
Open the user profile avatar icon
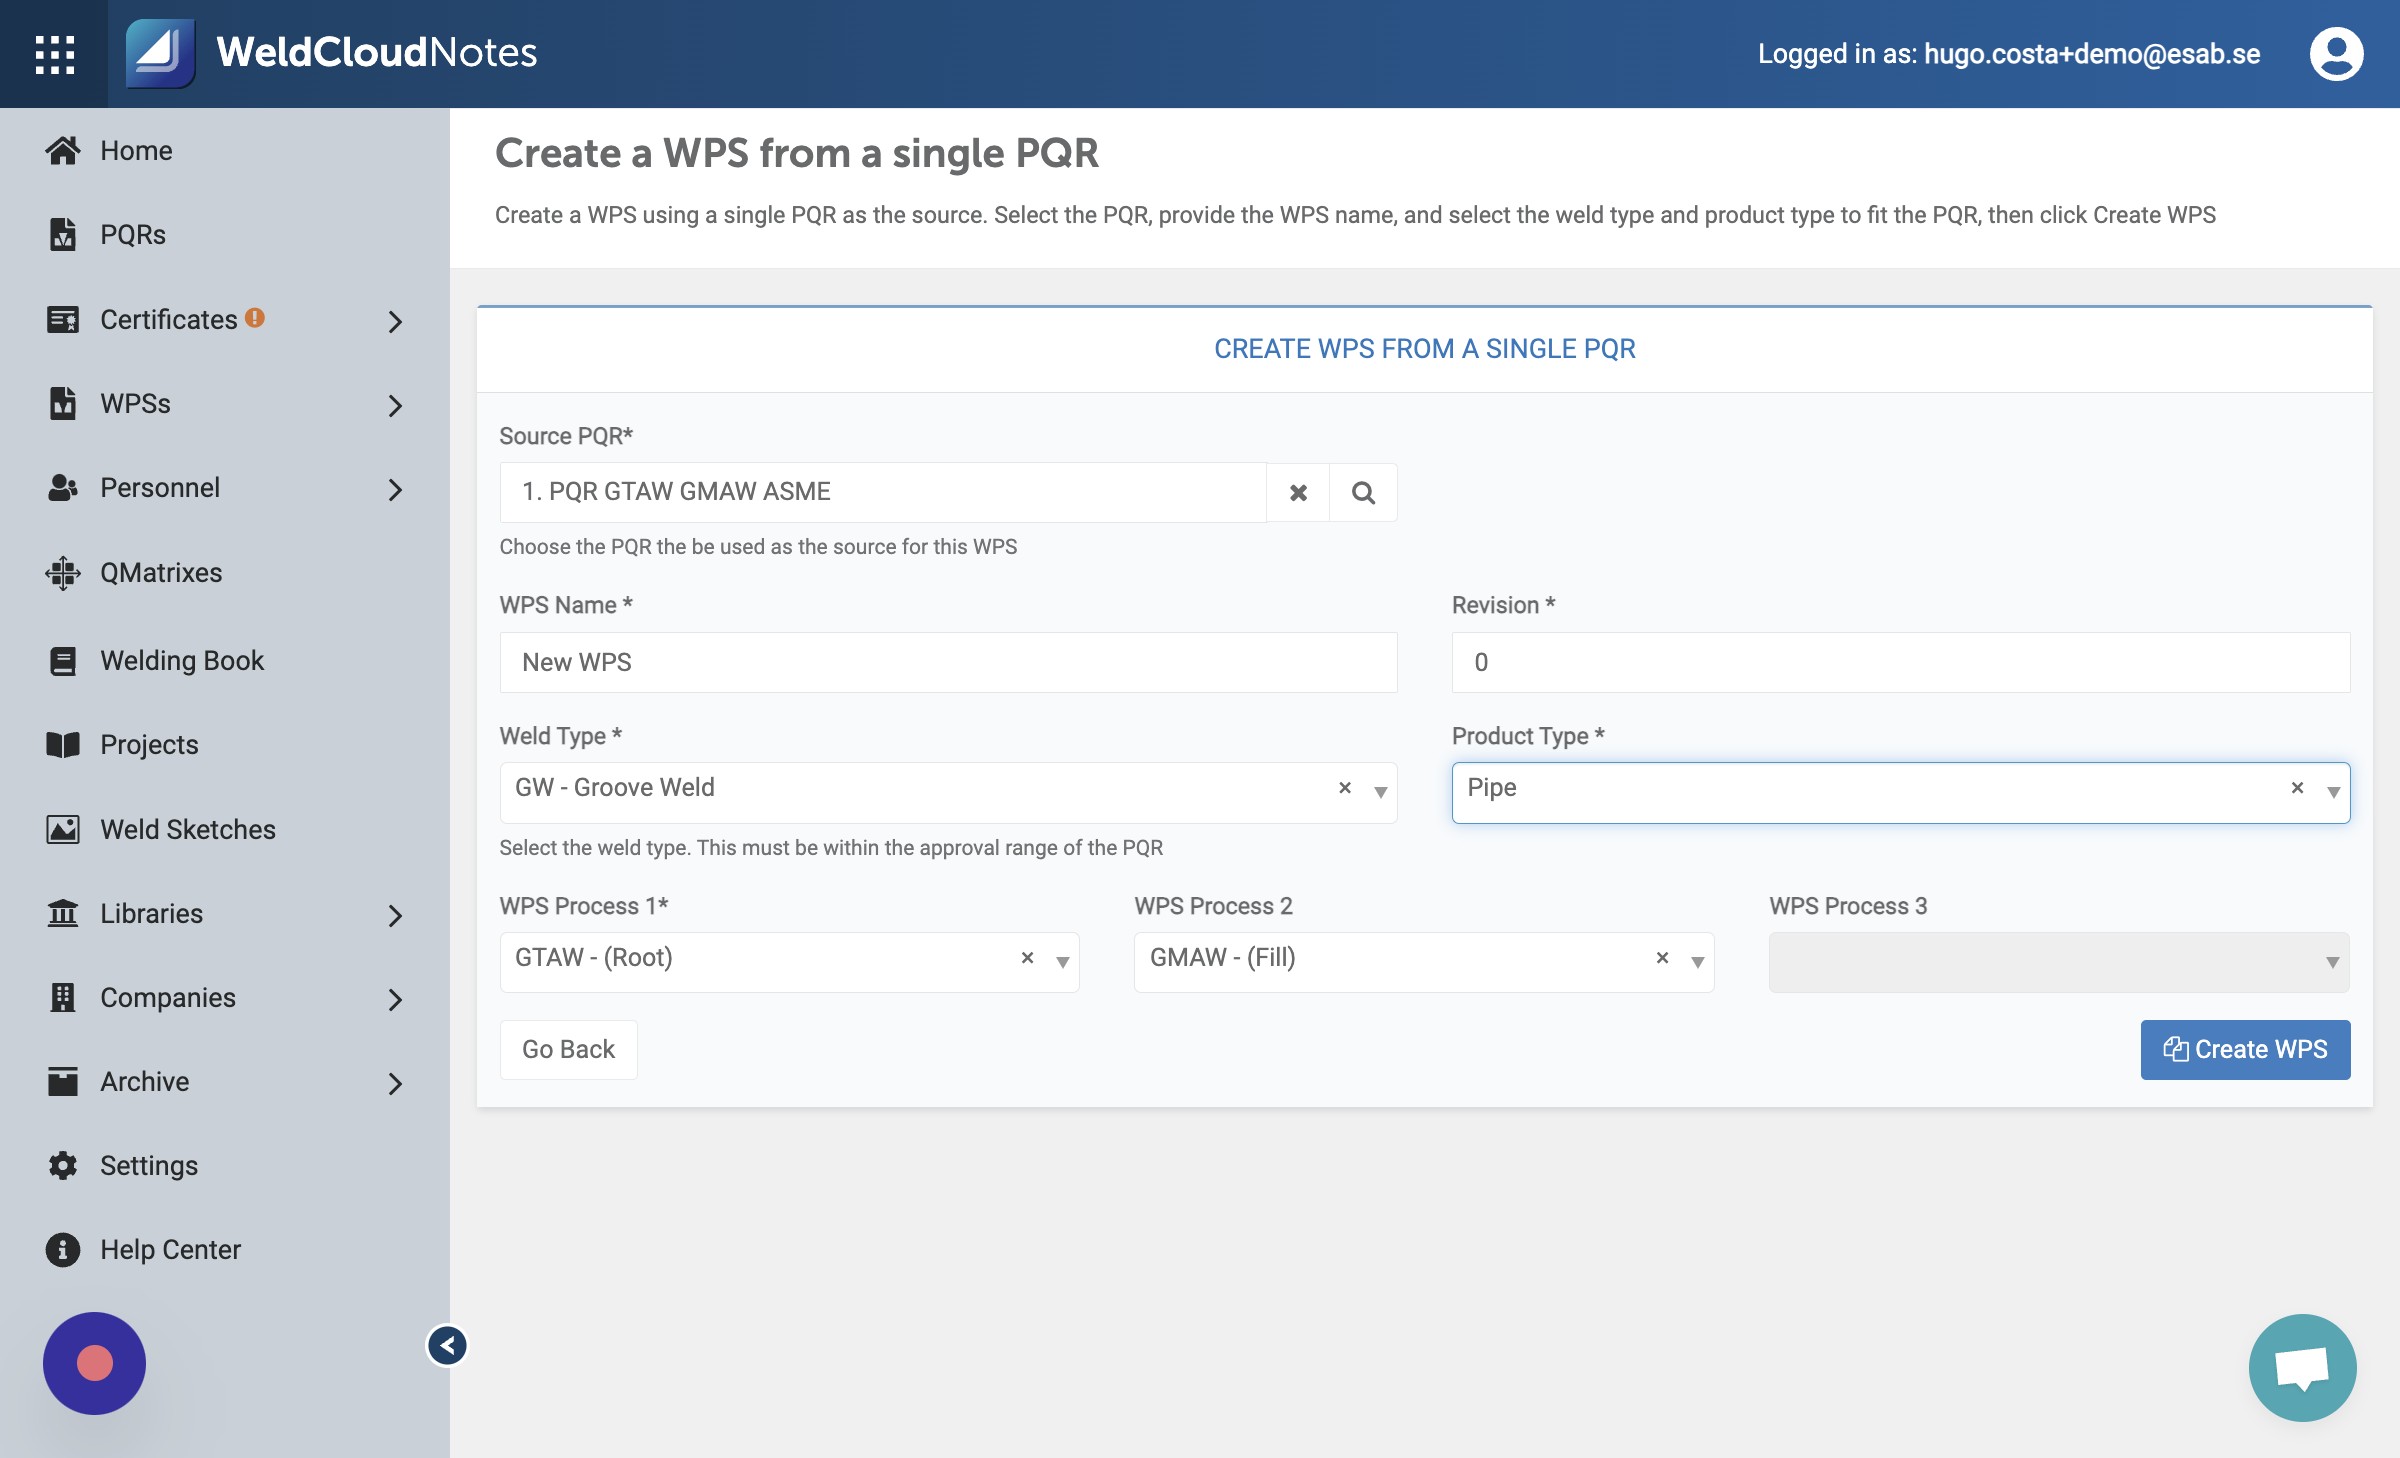click(x=2336, y=54)
